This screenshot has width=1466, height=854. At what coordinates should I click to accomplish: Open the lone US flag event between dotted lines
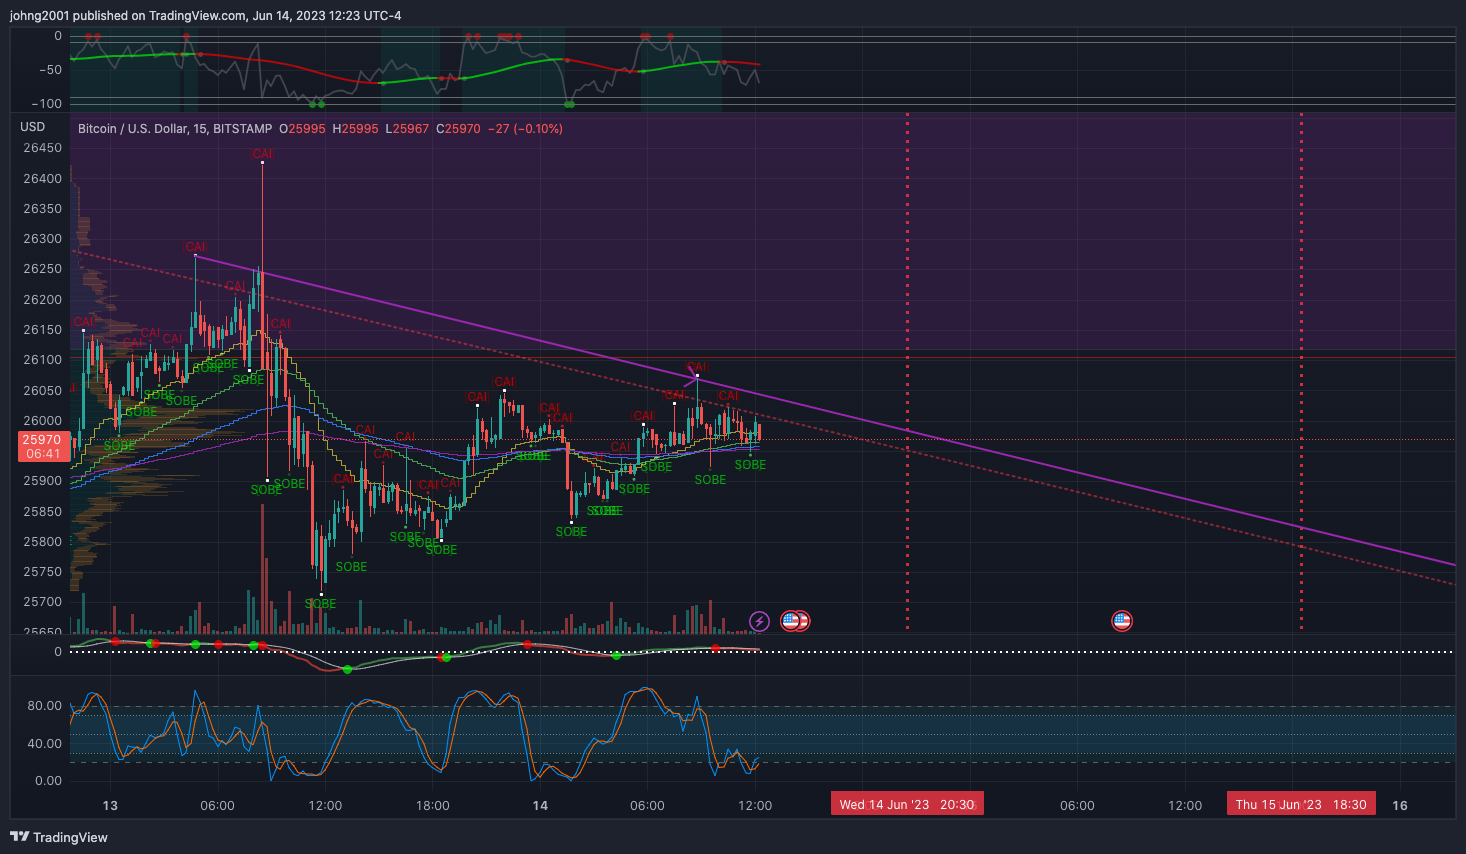tap(1122, 621)
